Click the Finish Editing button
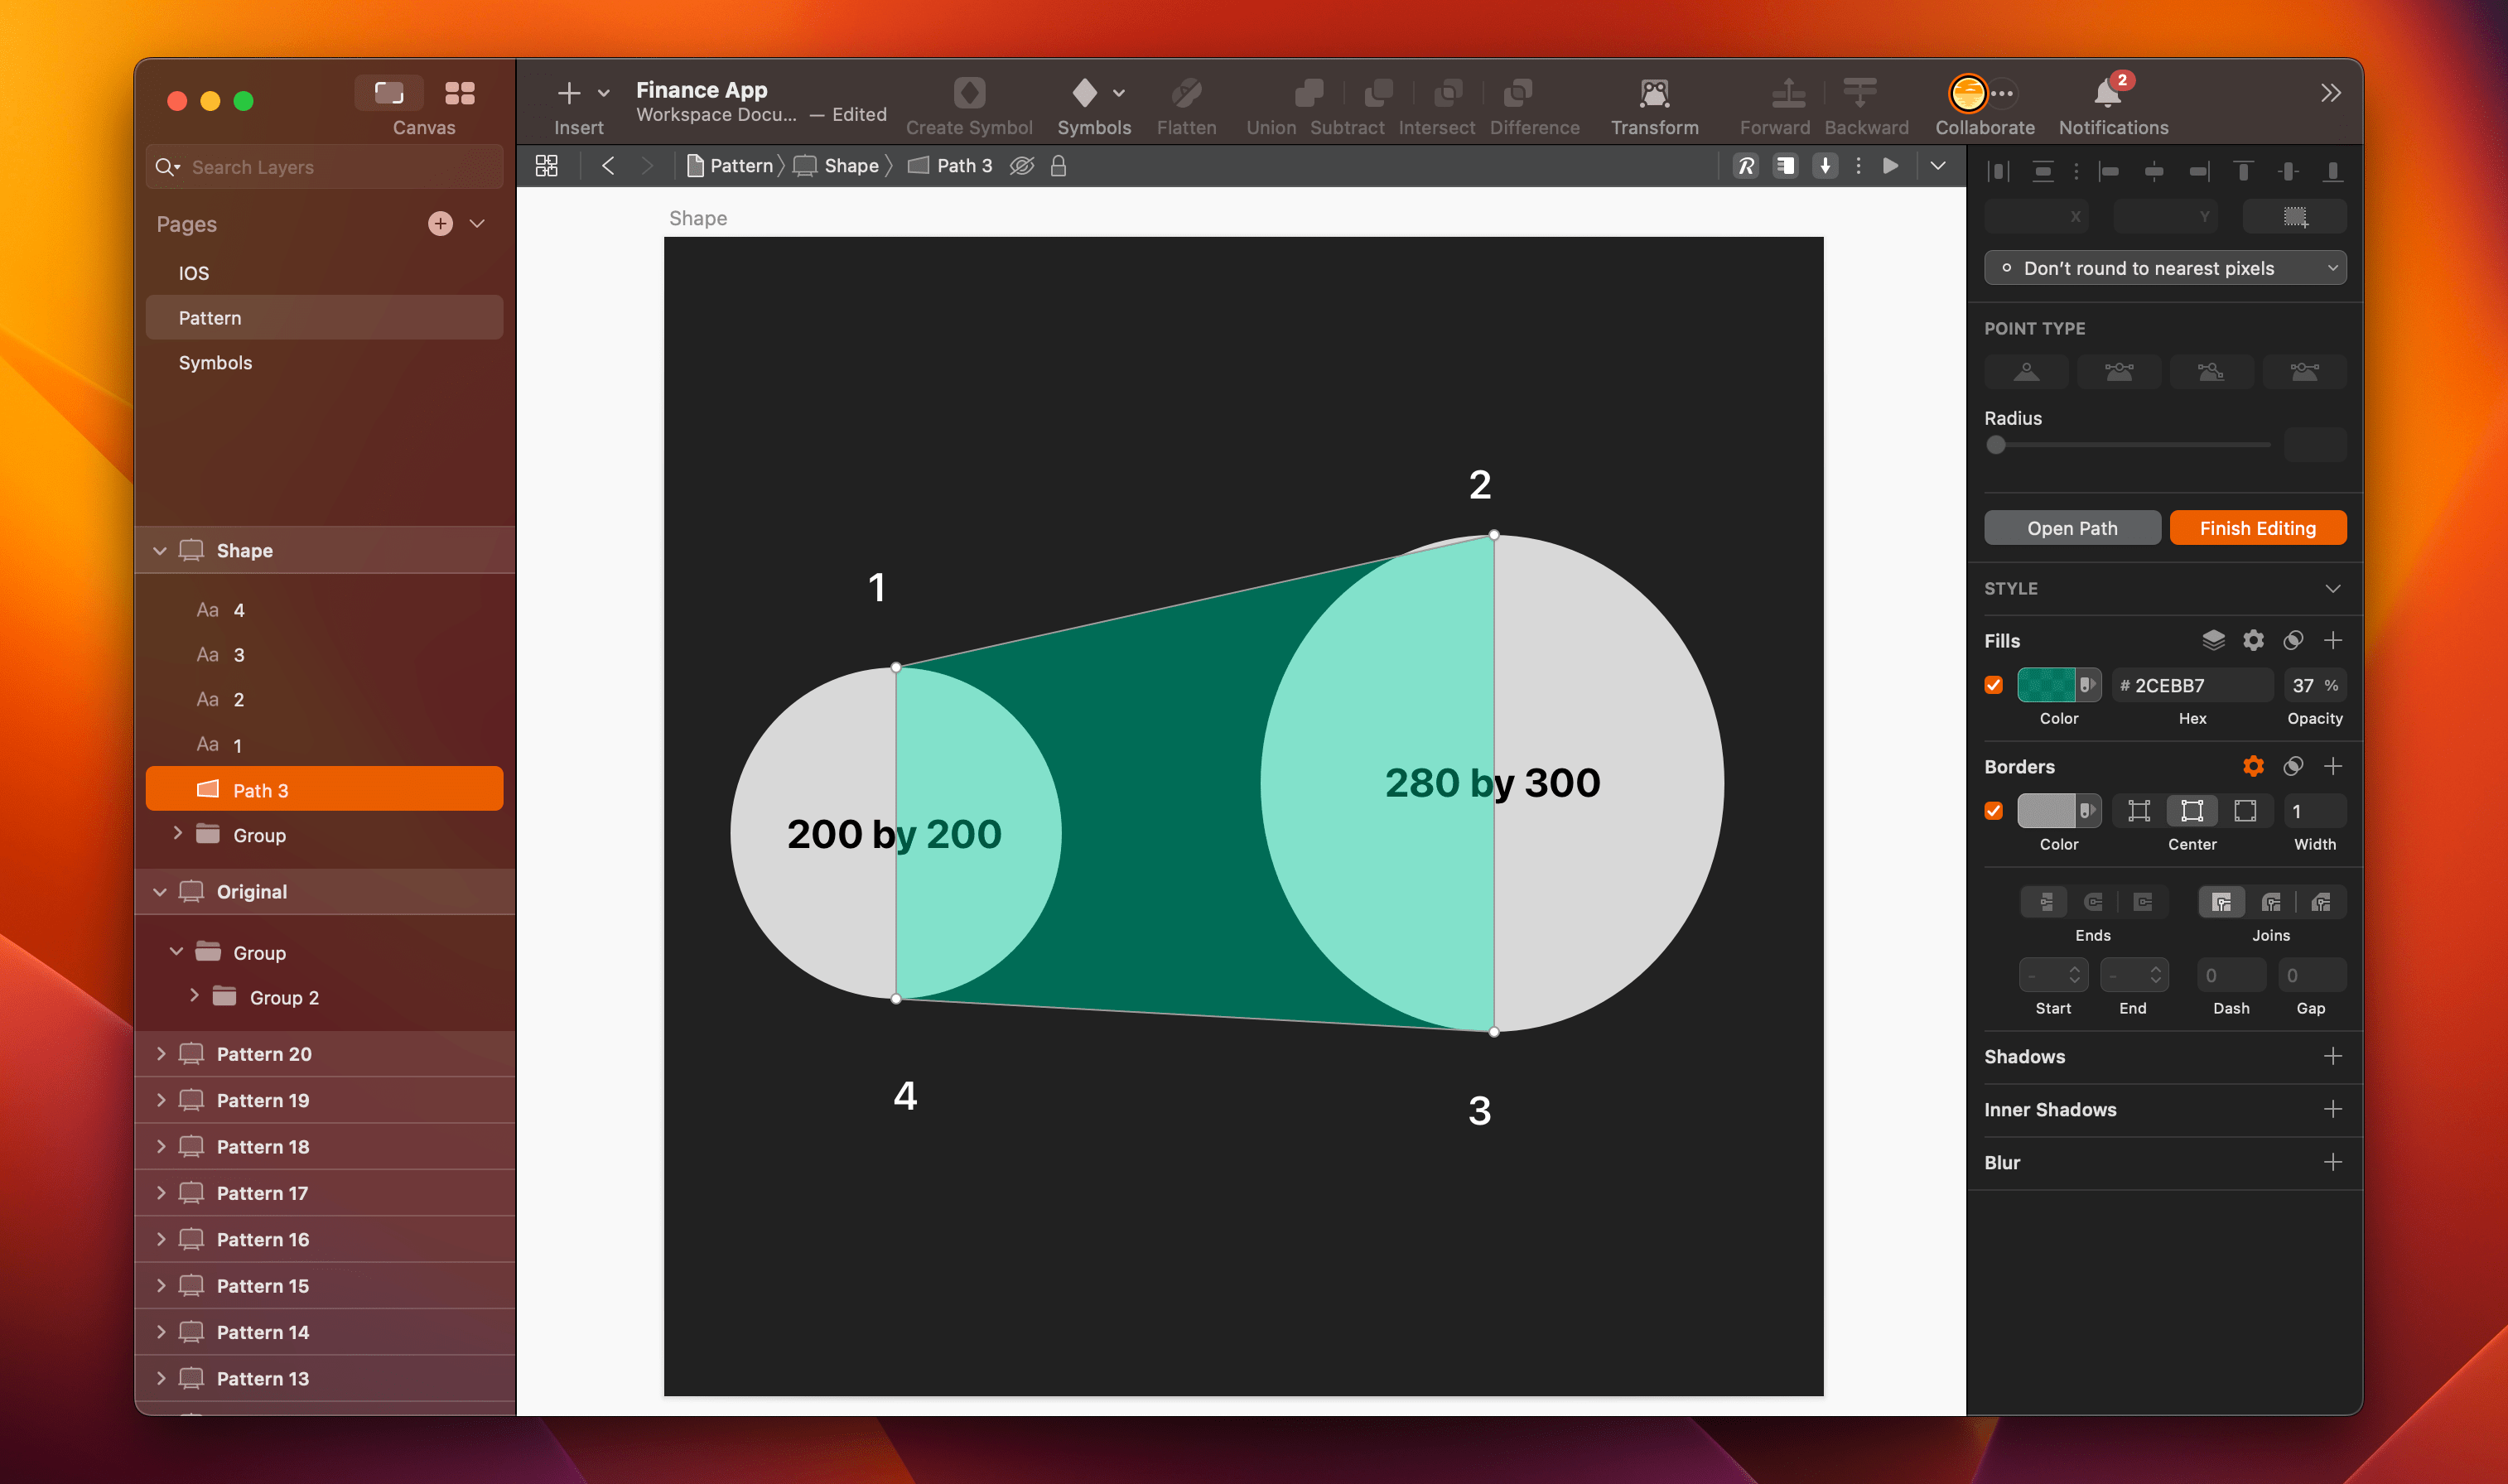2508x1484 pixels. [2257, 528]
